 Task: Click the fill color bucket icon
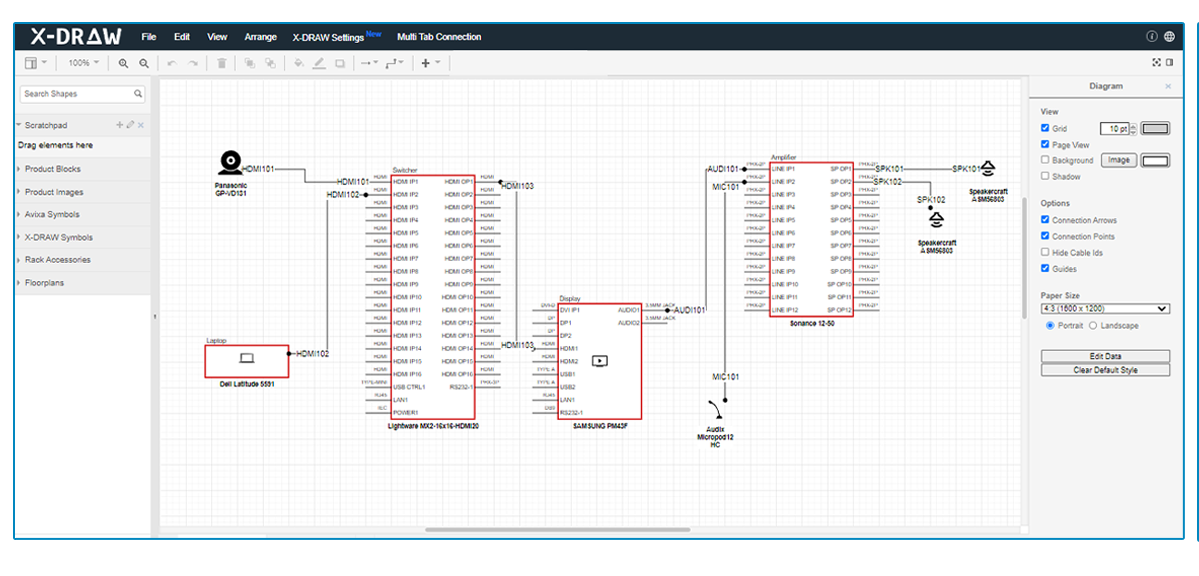click(x=298, y=63)
